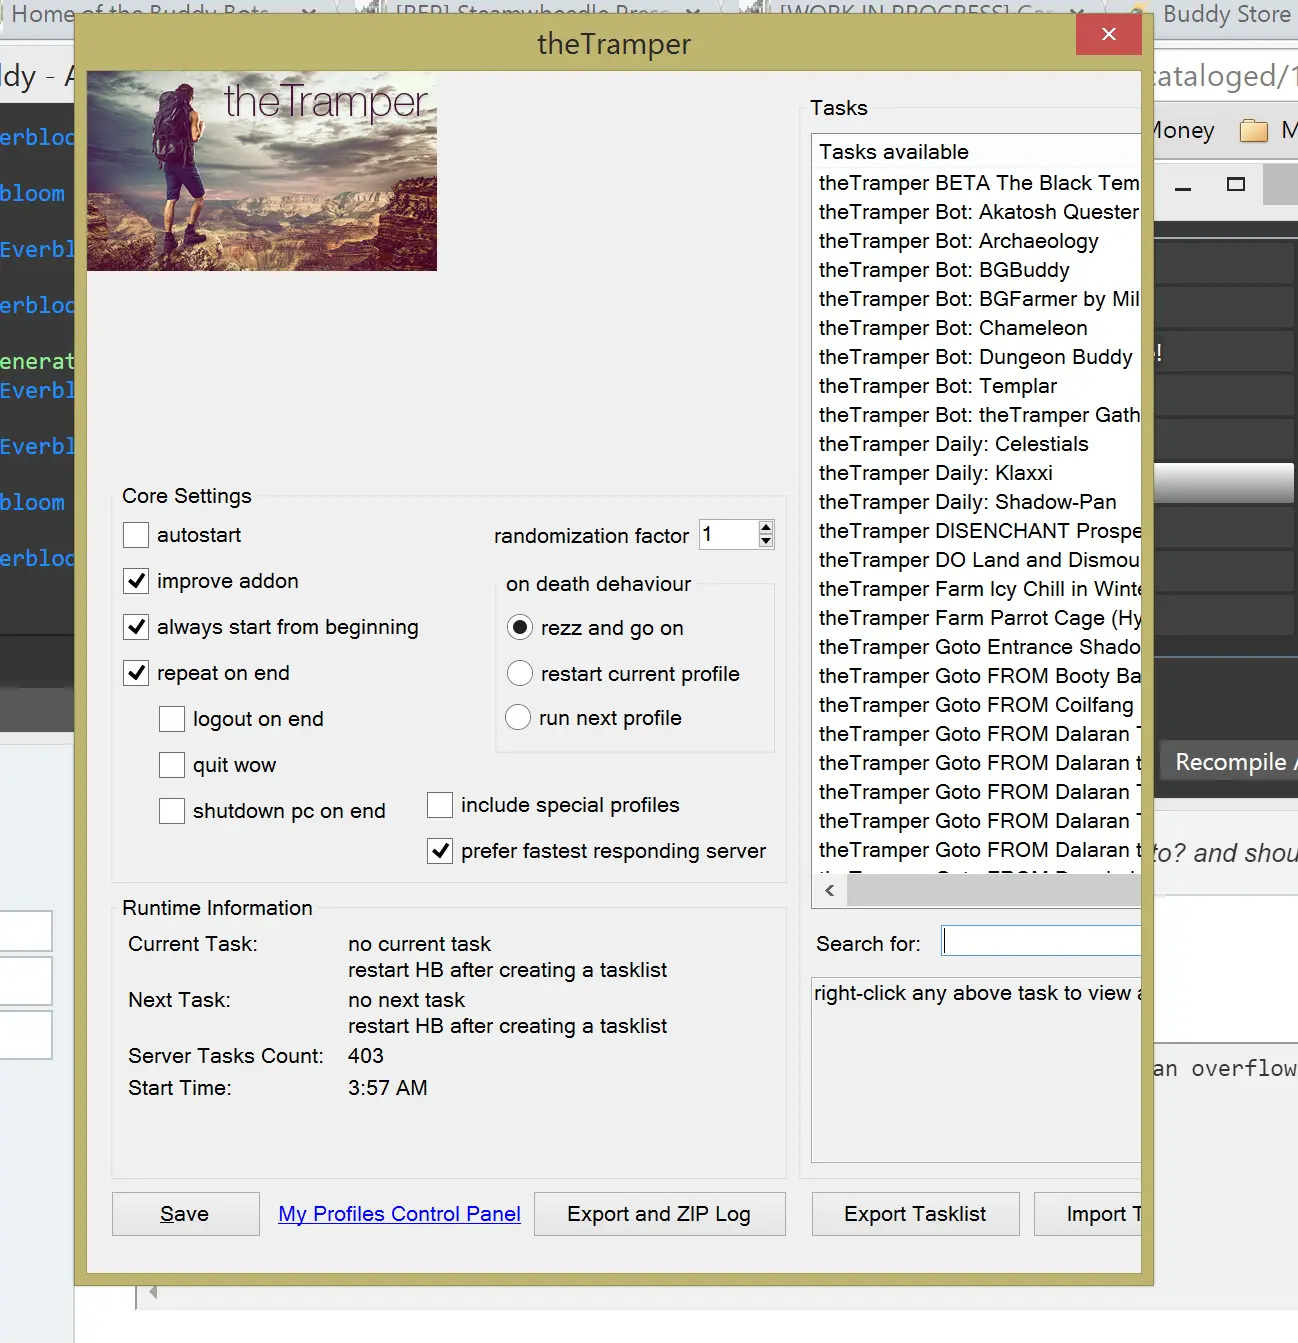Click theTramper hiker banner image
The width and height of the screenshot is (1298, 1343).
click(x=262, y=171)
